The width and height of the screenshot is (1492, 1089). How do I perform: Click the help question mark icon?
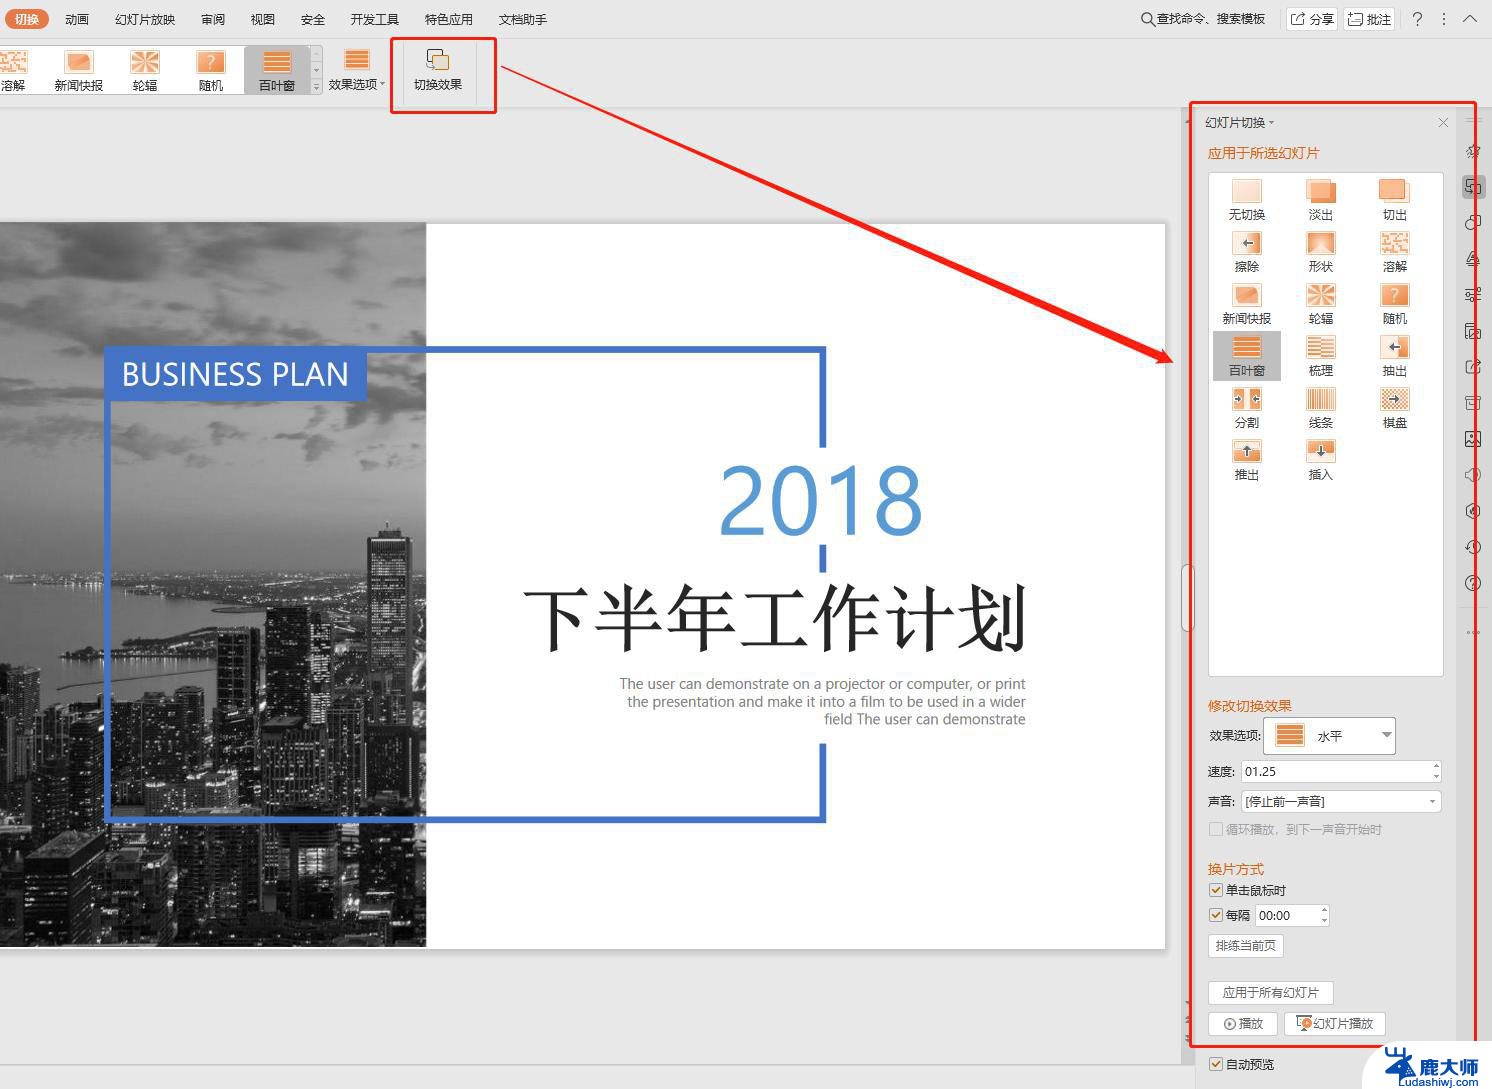1417,19
